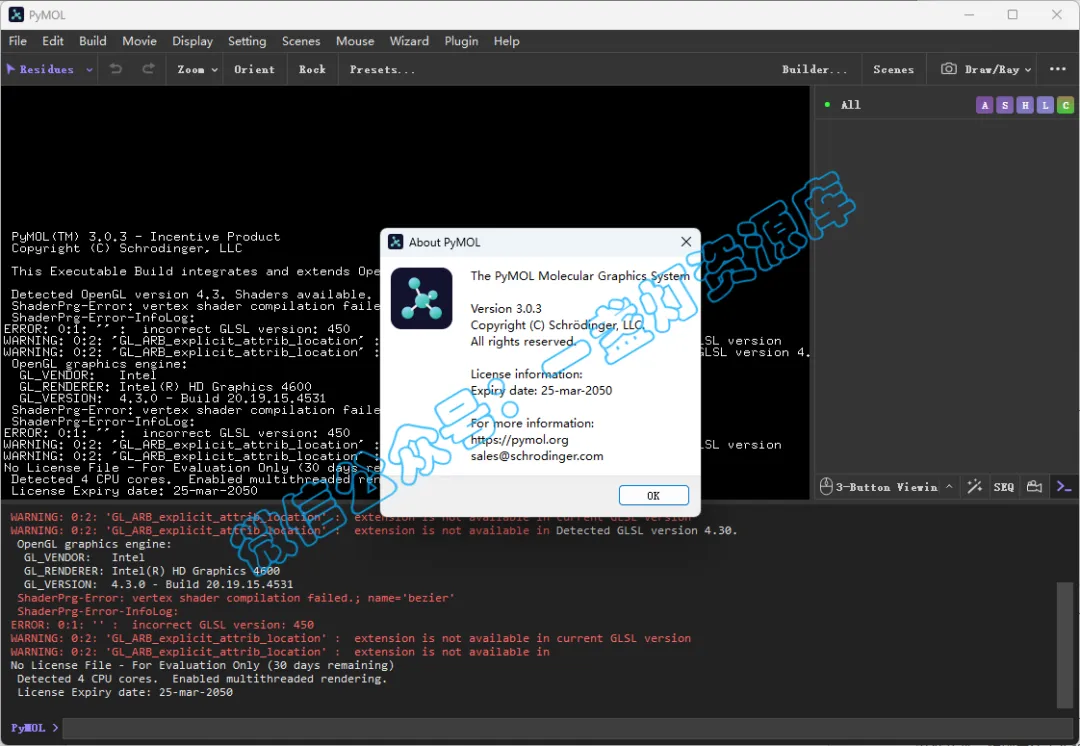The width and height of the screenshot is (1080, 746).
Task: Click the Detected 4 CPU cores log line
Action: [202, 678]
